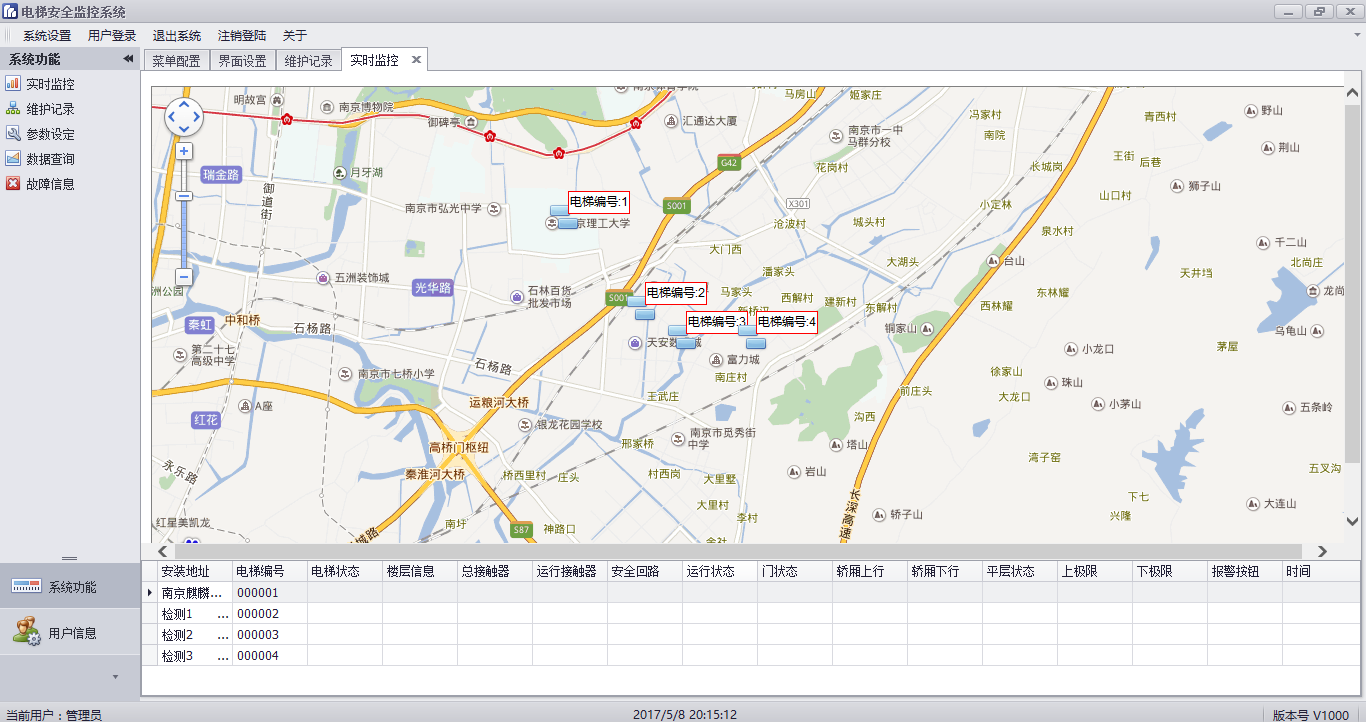The height and width of the screenshot is (722, 1366).
Task: Switch to the 菜单配置 tab
Action: pos(176,61)
